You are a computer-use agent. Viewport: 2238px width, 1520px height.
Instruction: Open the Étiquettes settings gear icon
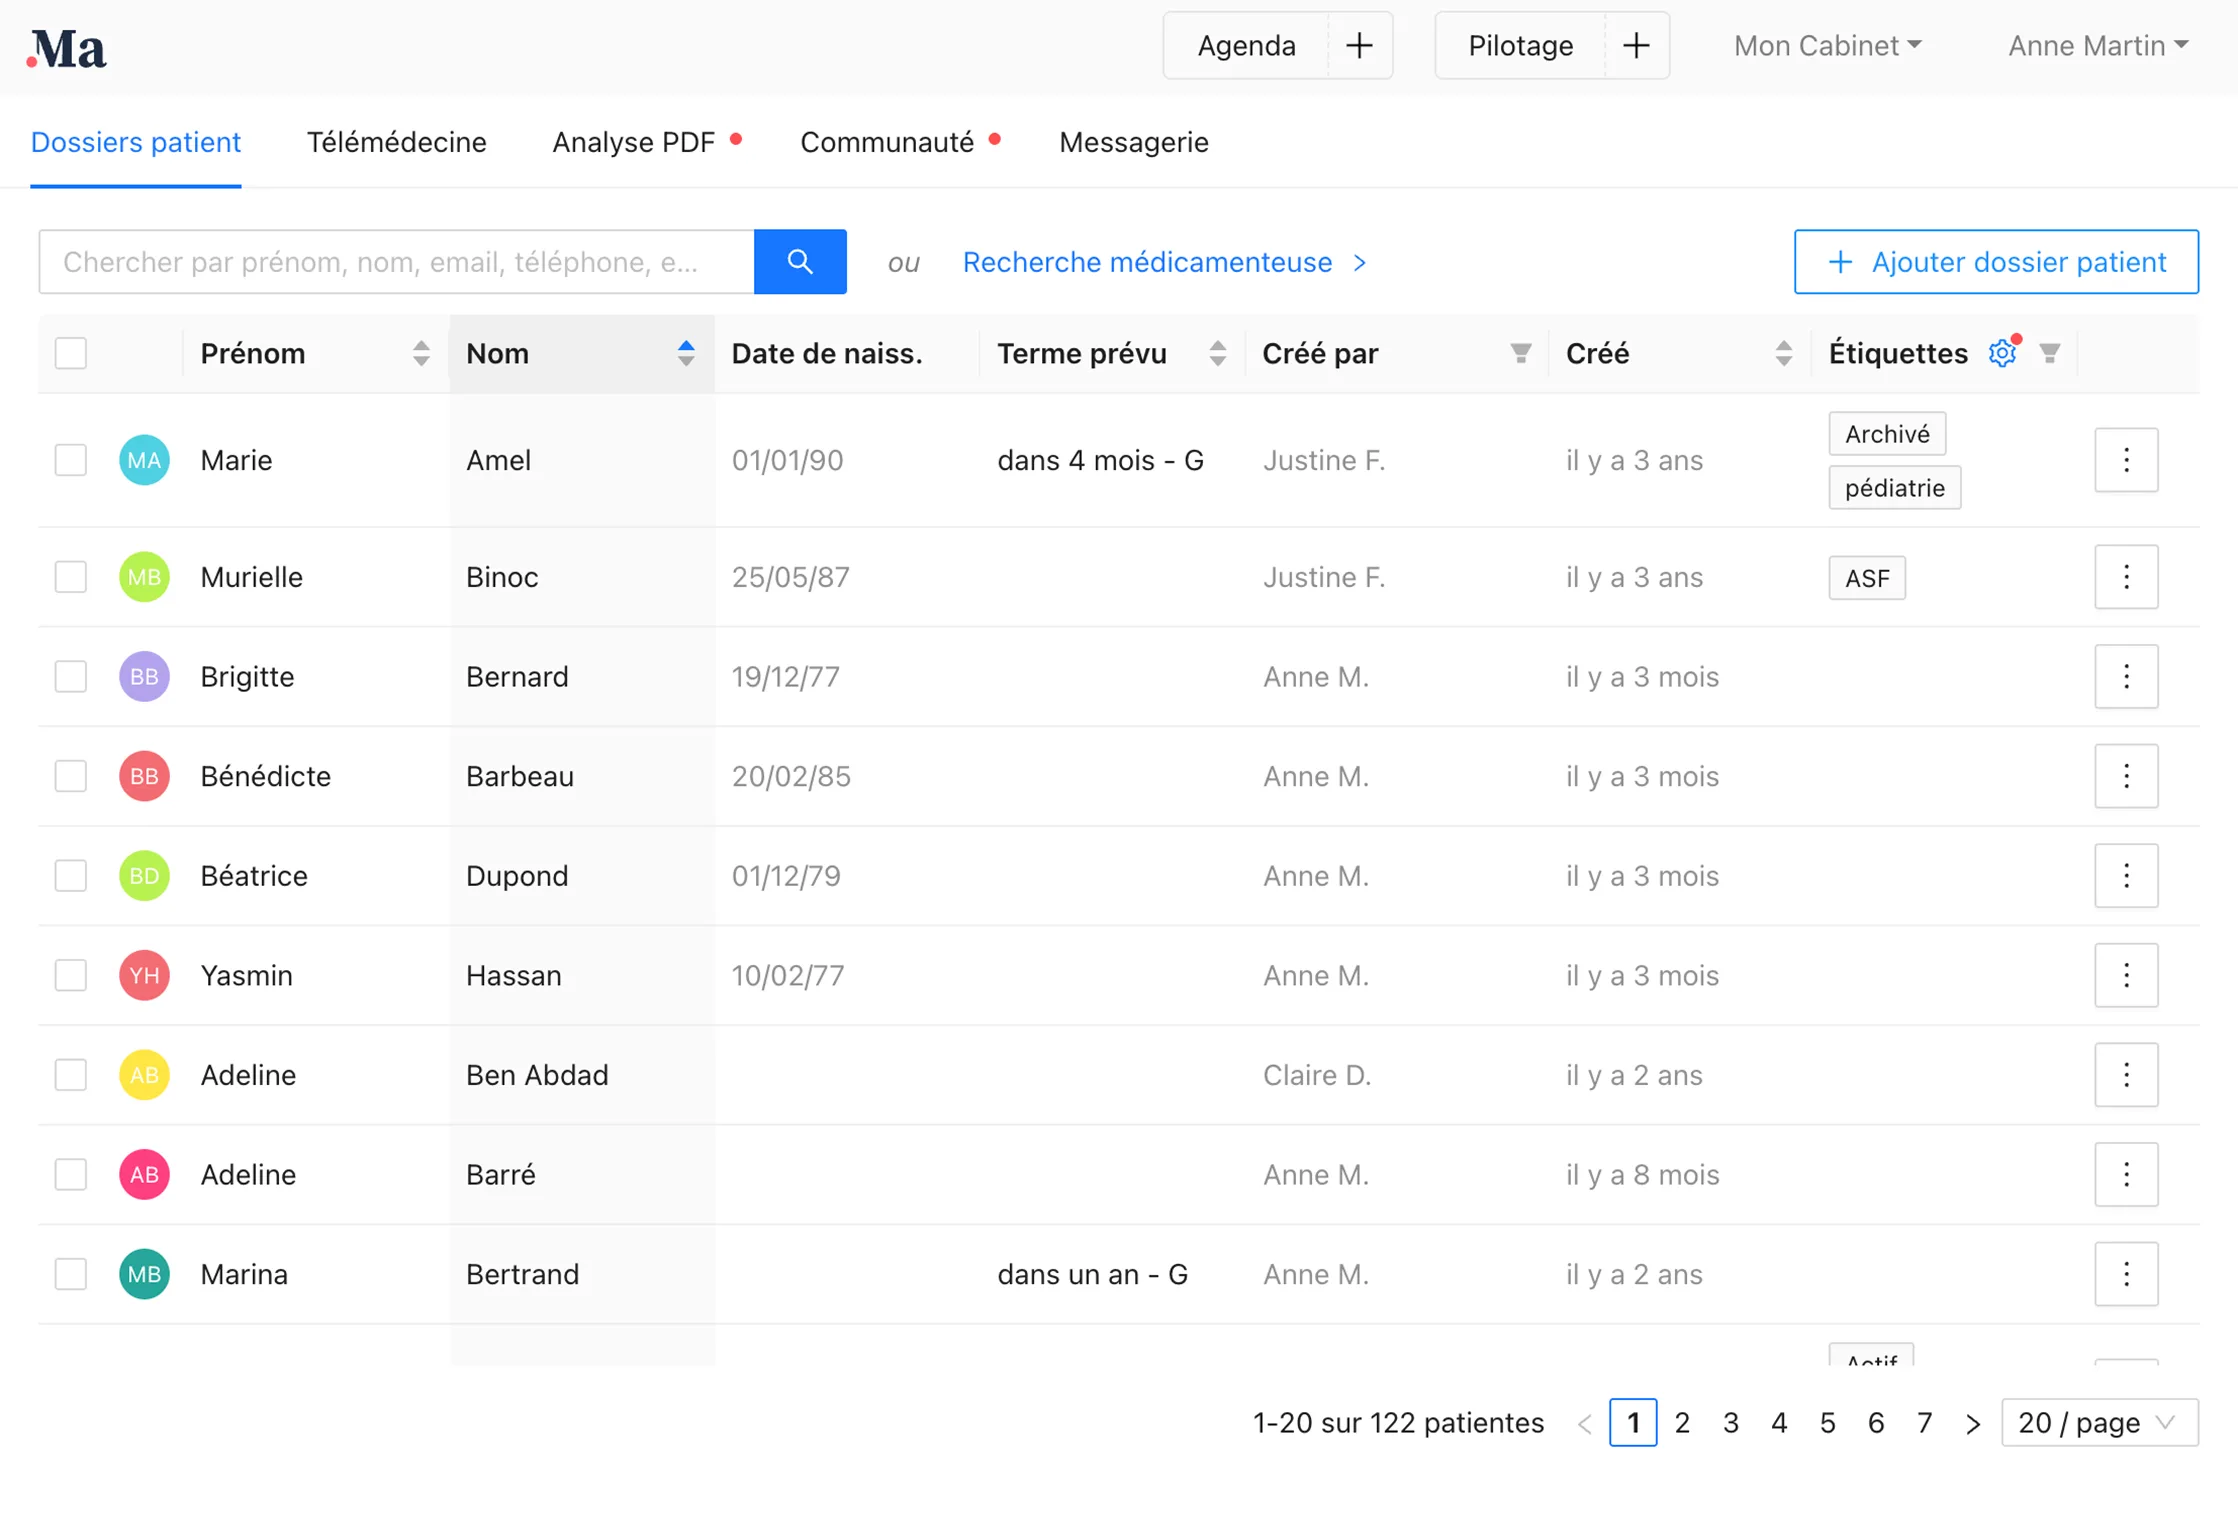click(x=2003, y=353)
